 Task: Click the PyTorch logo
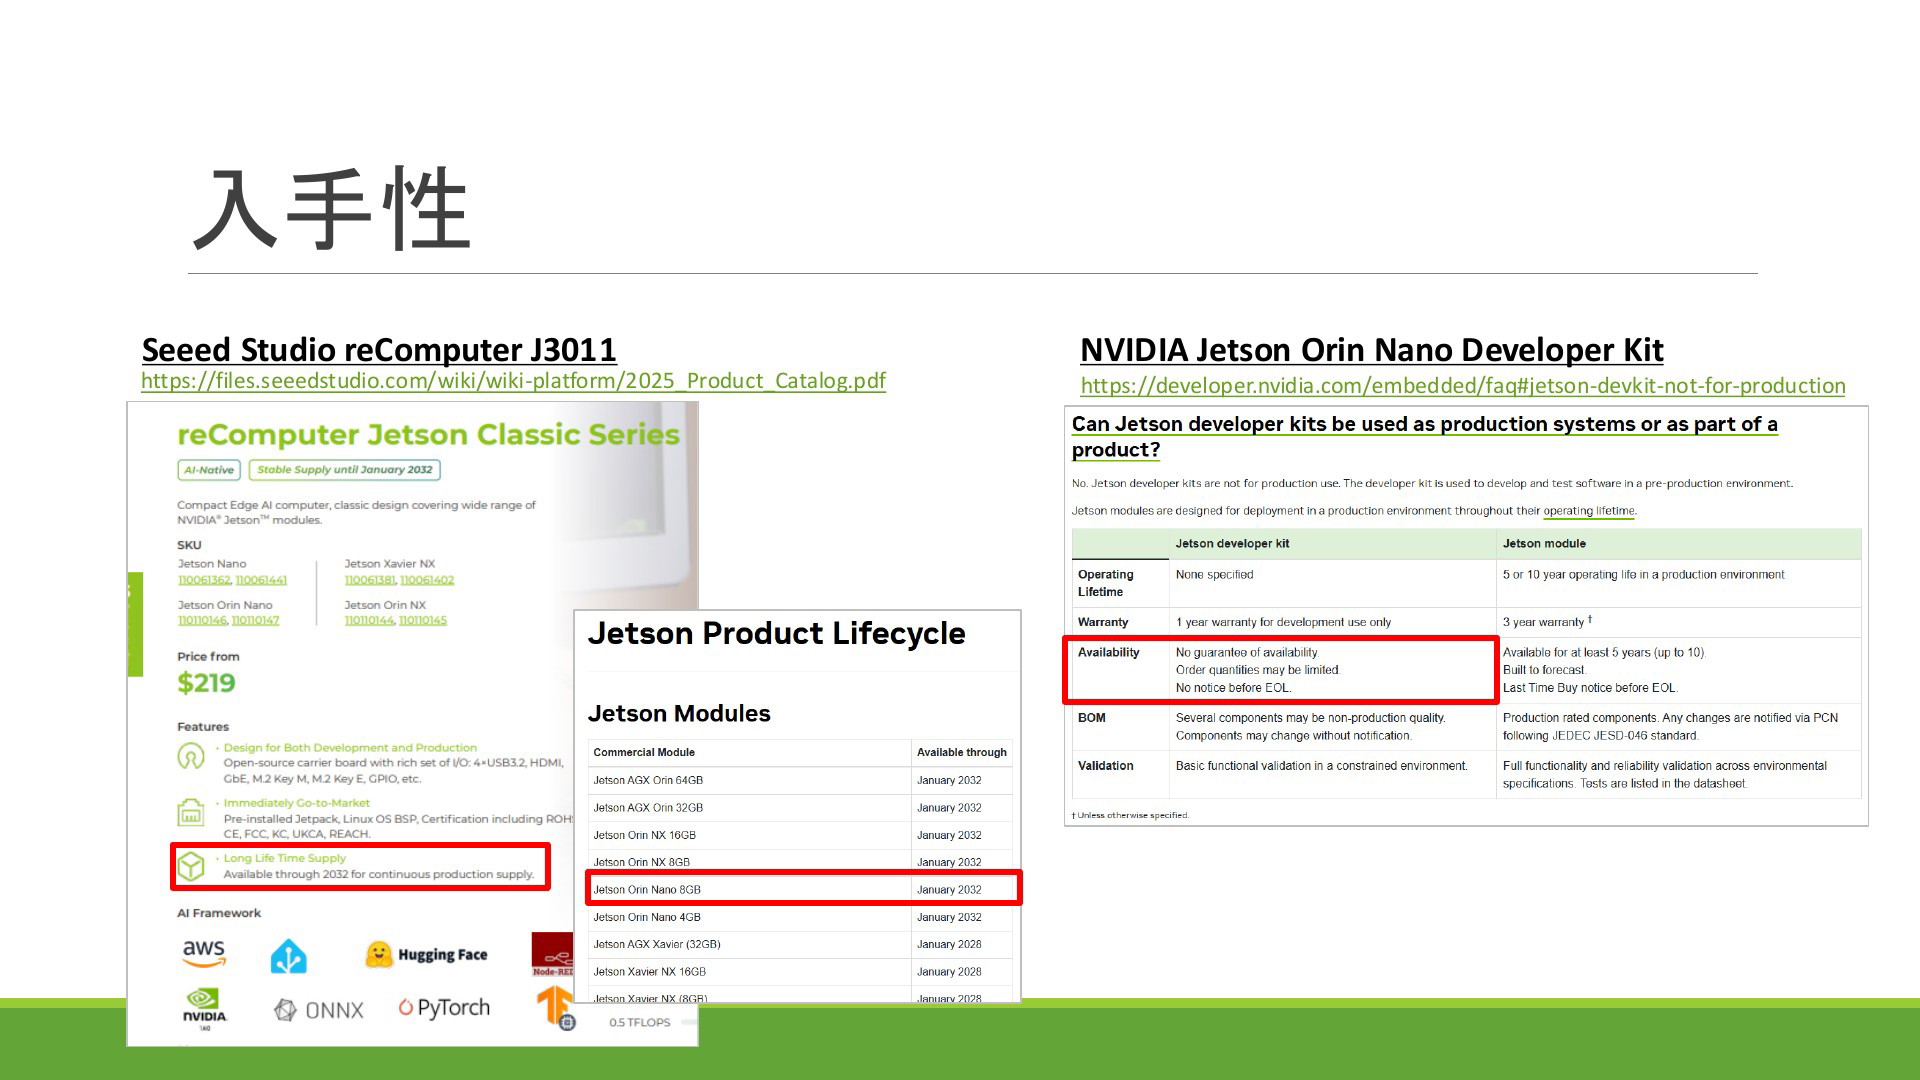pyautogui.click(x=444, y=1007)
